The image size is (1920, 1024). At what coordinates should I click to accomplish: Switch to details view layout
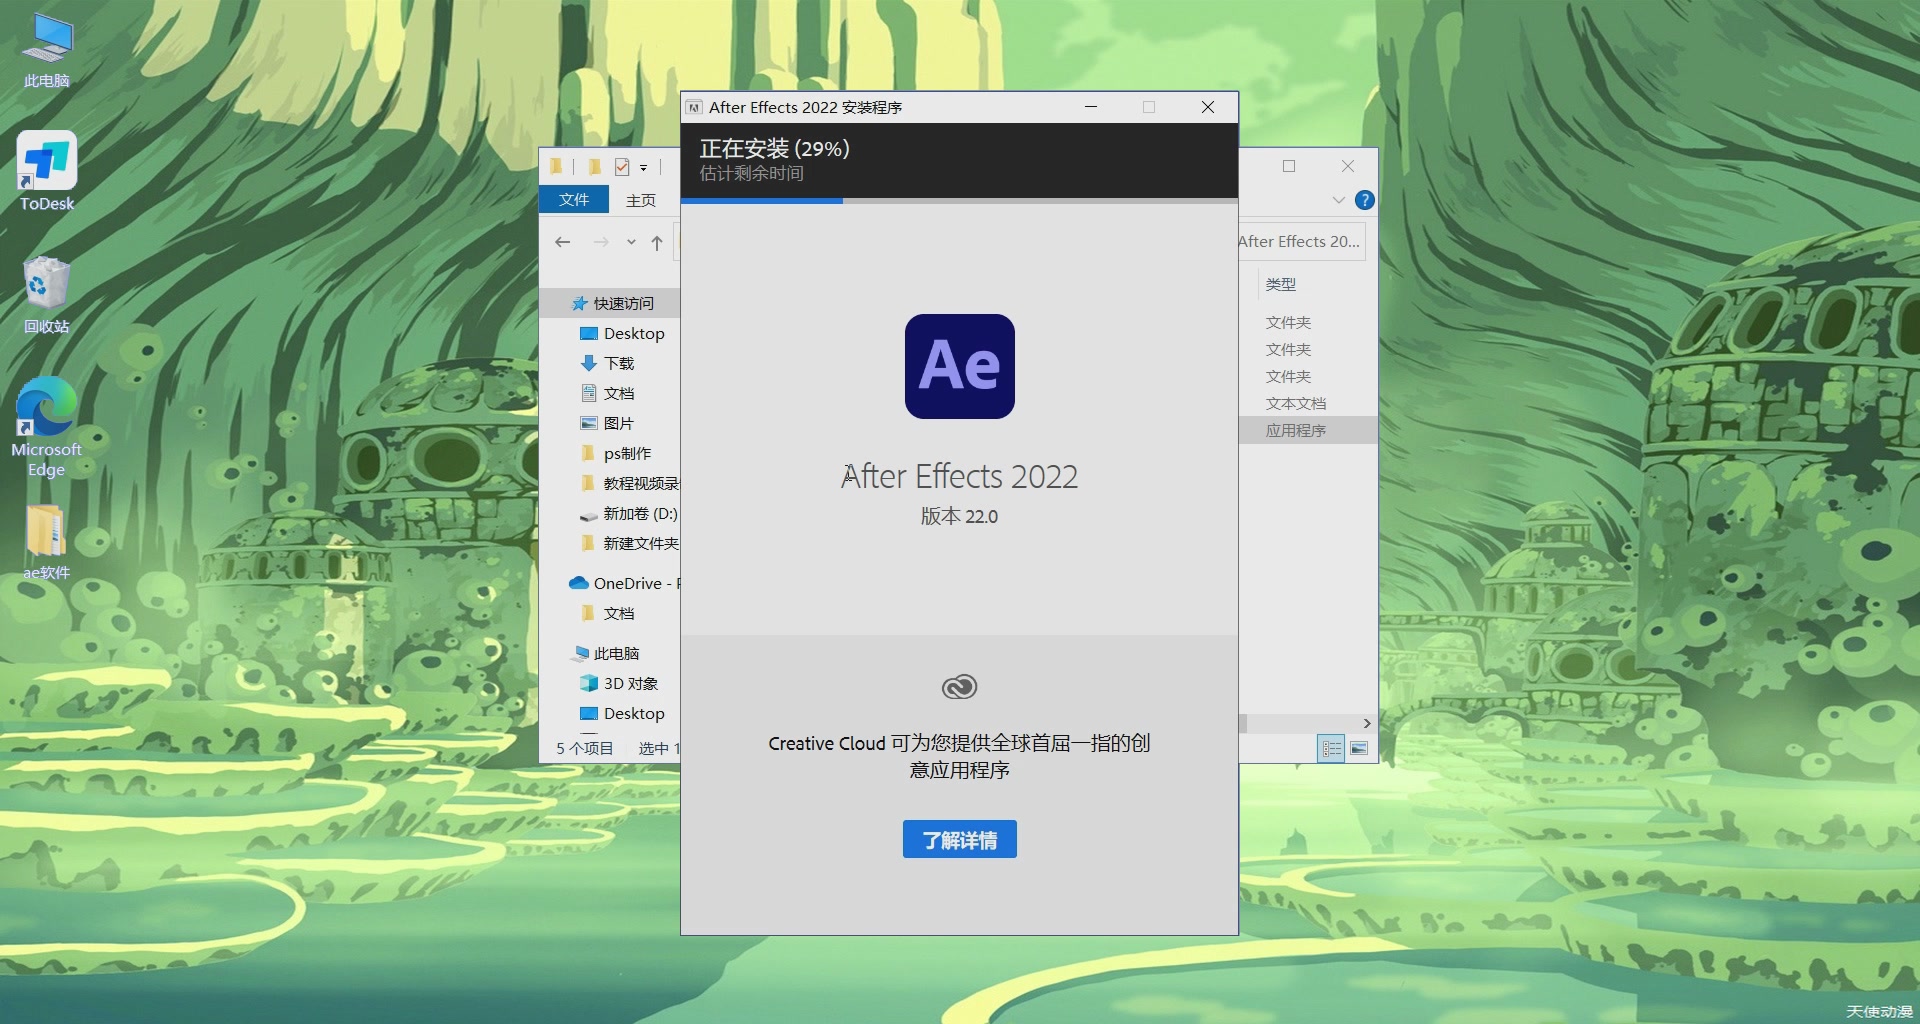1331,748
